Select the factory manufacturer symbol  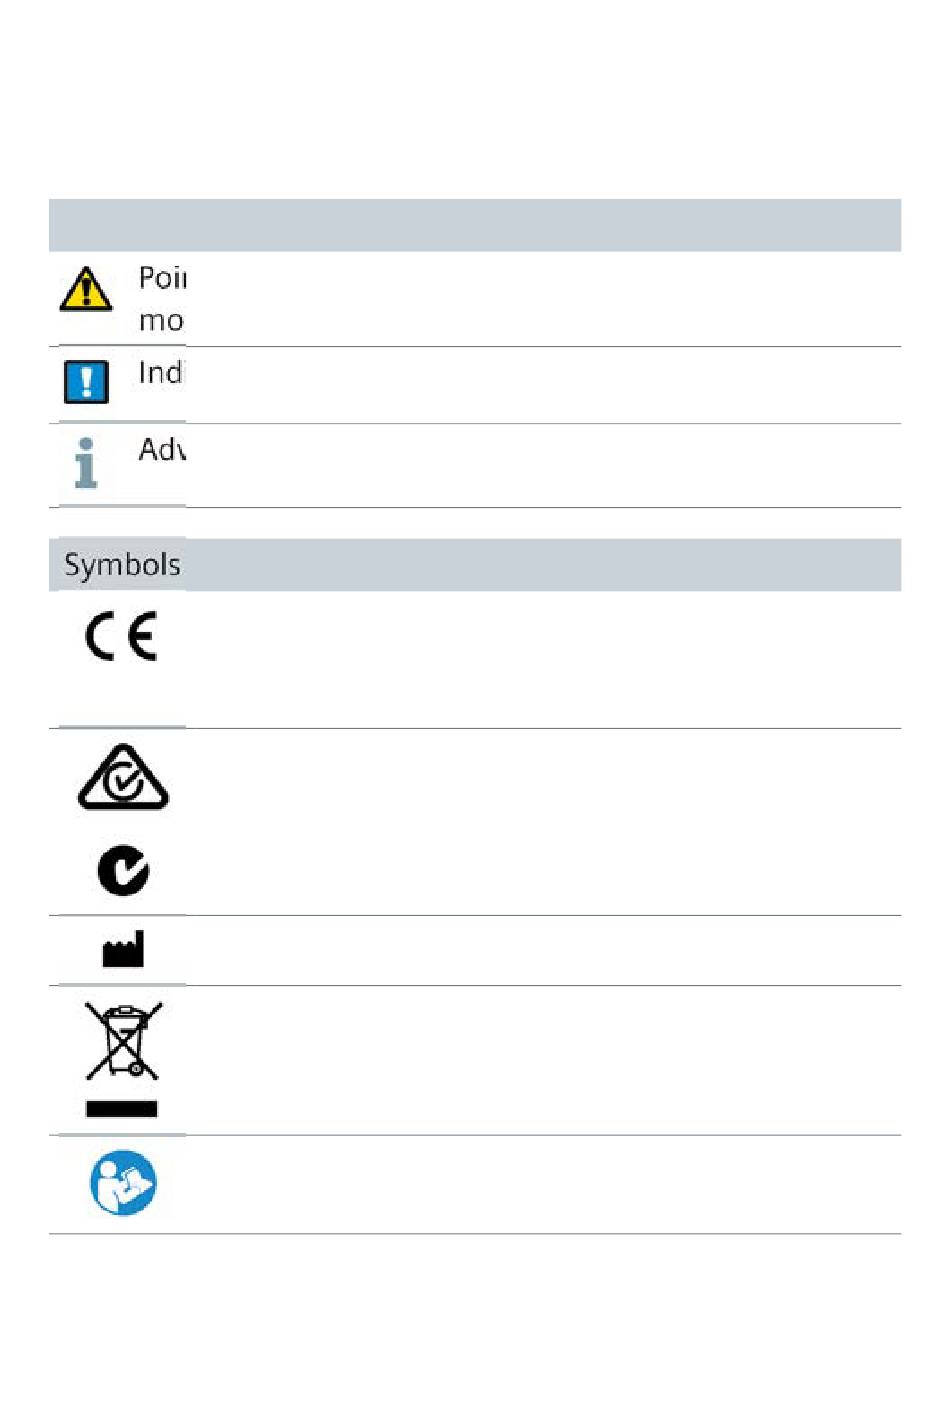[x=123, y=949]
